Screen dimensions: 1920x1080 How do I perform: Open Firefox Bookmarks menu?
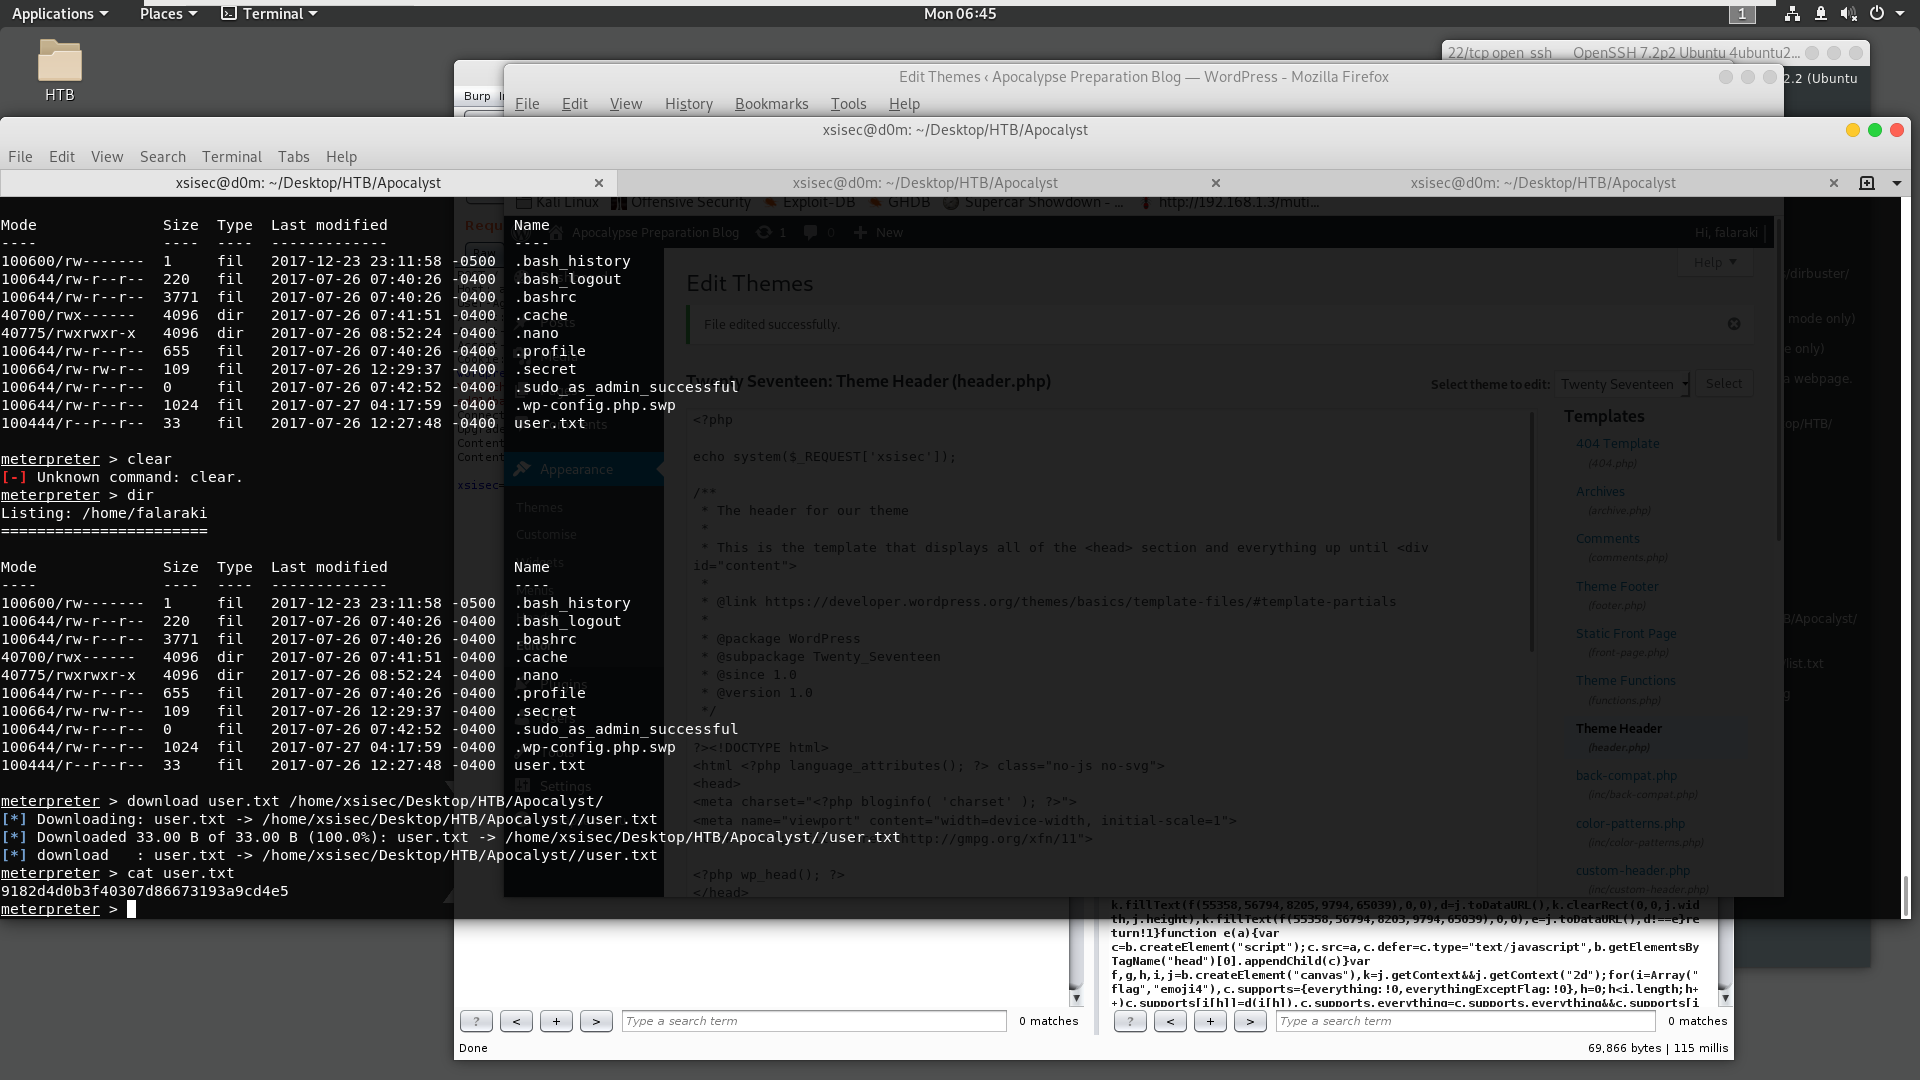pyautogui.click(x=772, y=104)
